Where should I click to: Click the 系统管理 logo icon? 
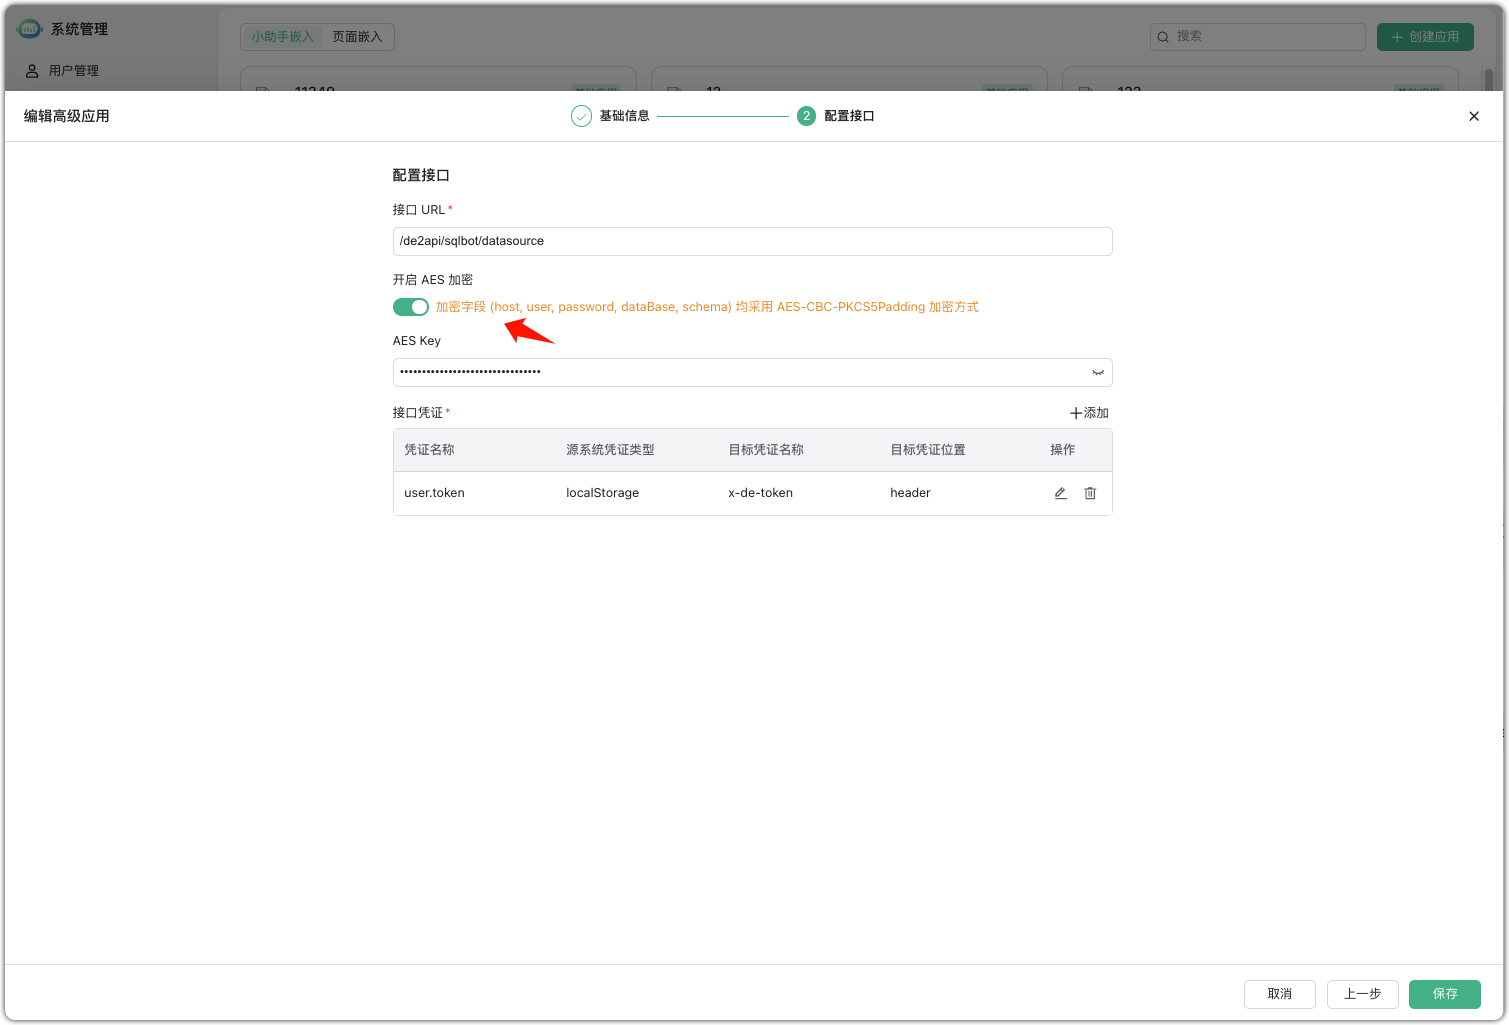[29, 29]
